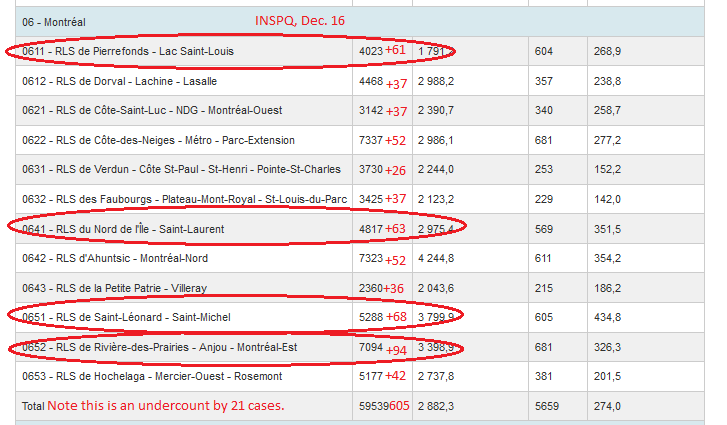Click rate value 2 043,6
Image resolution: width=727 pixels, height=425 pixels.
[x=436, y=288]
